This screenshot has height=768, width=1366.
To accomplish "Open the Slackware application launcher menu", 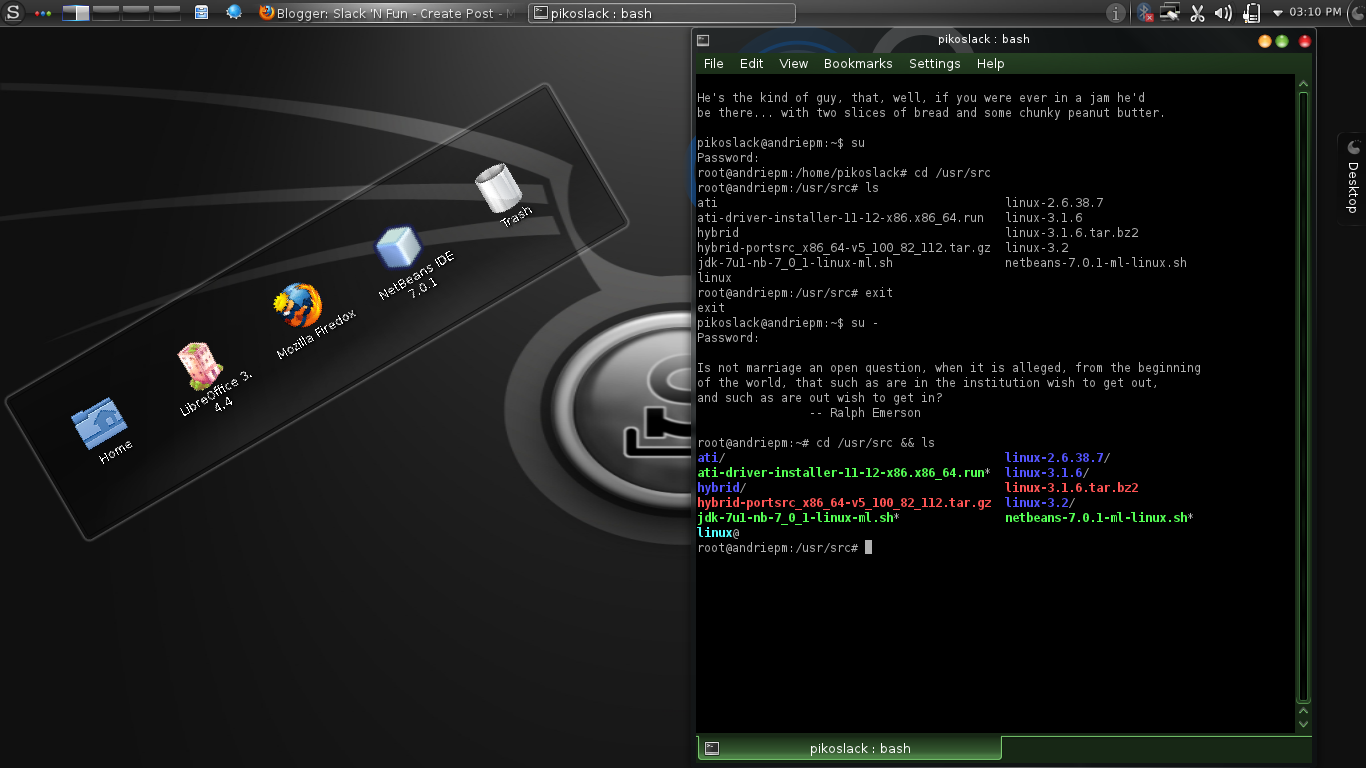I will pos(11,12).
